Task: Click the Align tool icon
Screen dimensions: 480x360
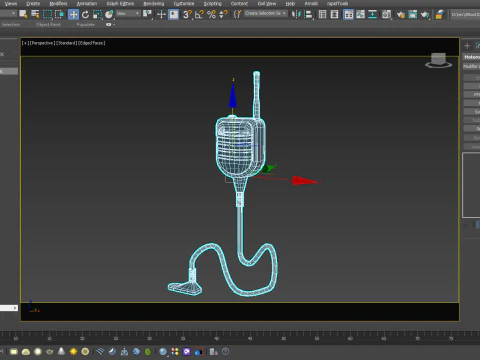Action: (x=309, y=14)
